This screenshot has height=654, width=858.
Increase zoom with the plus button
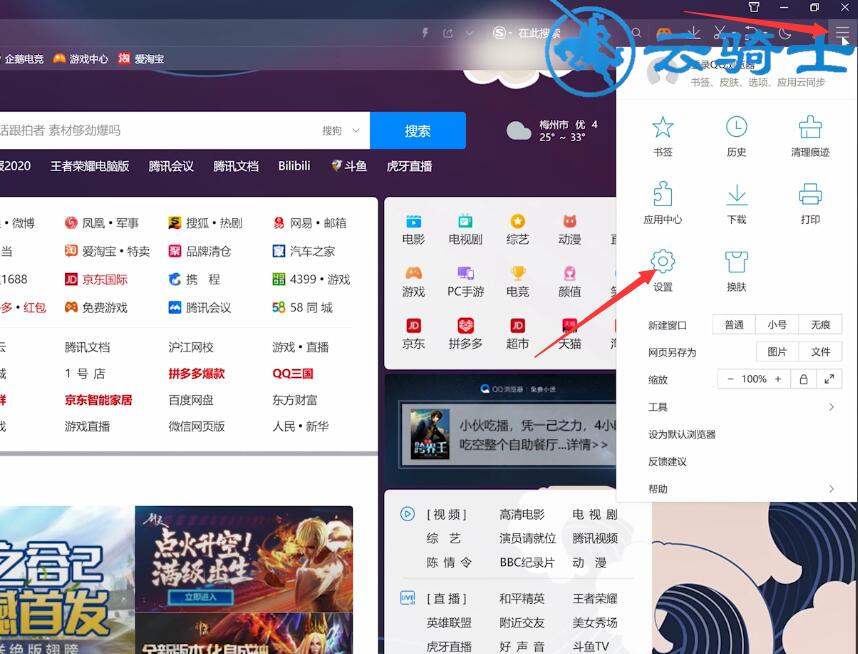pyautogui.click(x=778, y=379)
